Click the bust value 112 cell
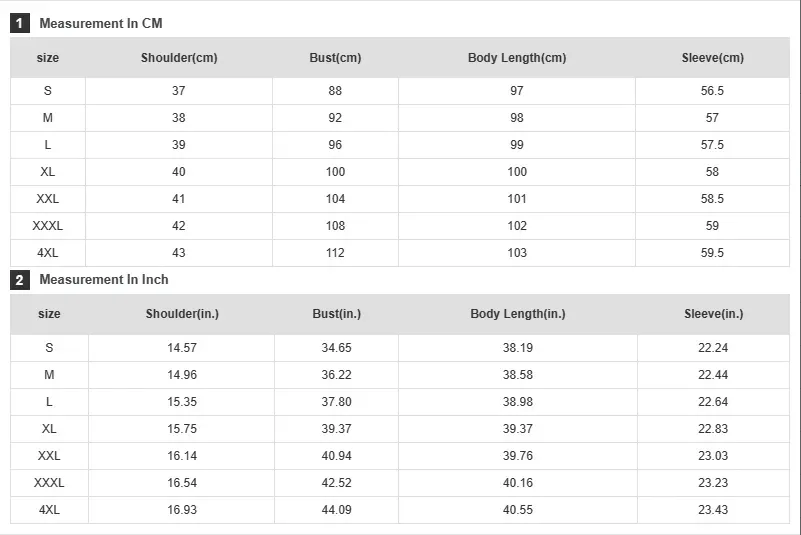 335,253
